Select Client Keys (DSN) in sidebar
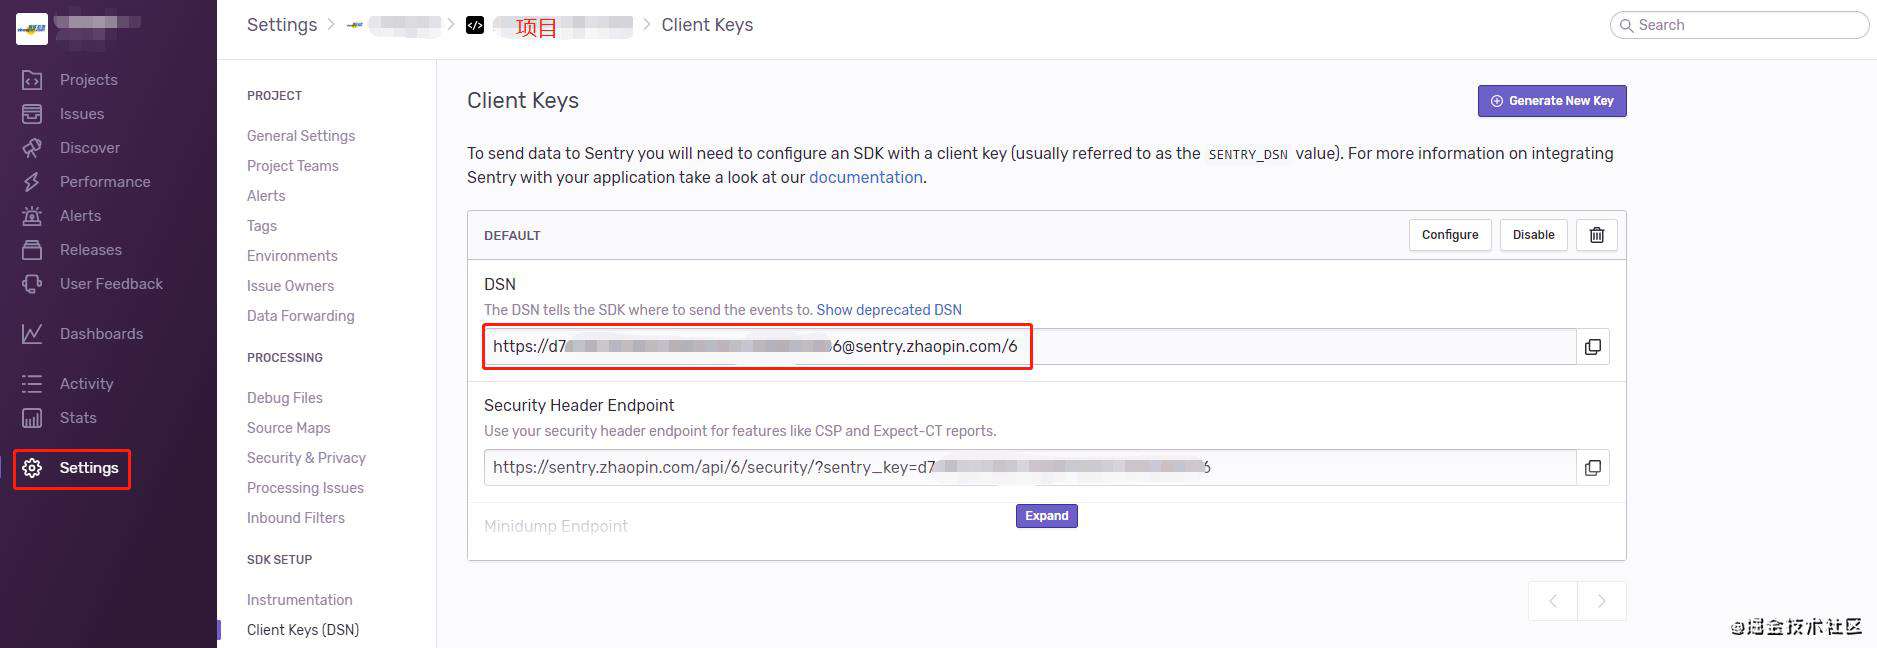Viewport: 1877px width, 648px height. coord(303,630)
